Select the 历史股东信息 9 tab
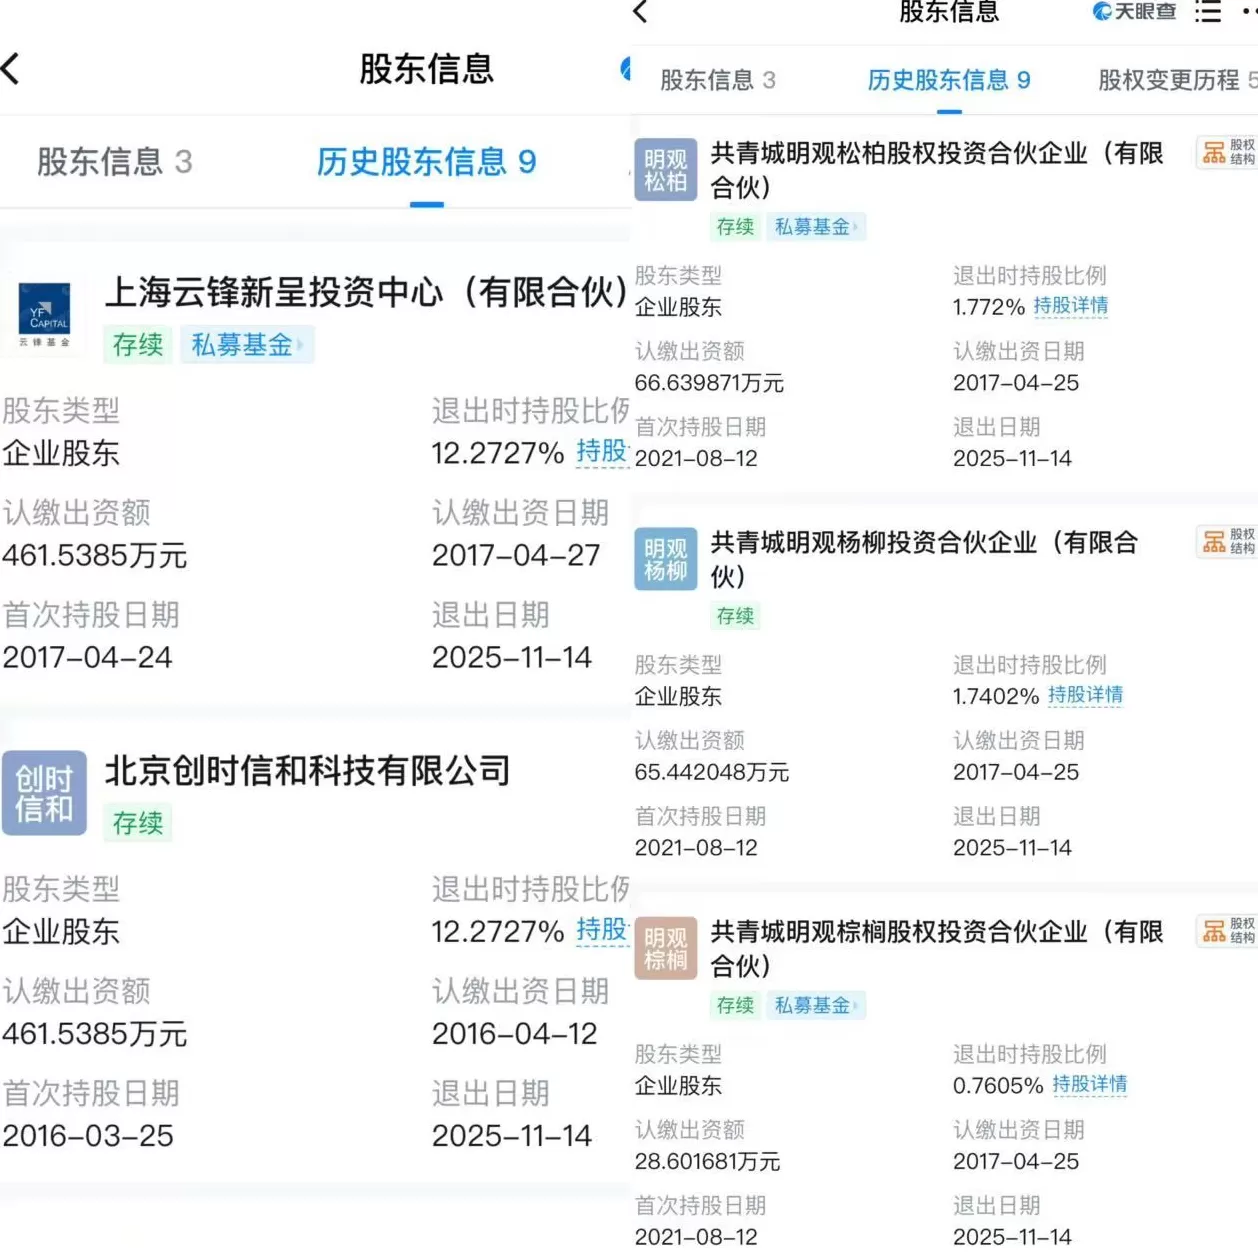 pyautogui.click(x=948, y=81)
